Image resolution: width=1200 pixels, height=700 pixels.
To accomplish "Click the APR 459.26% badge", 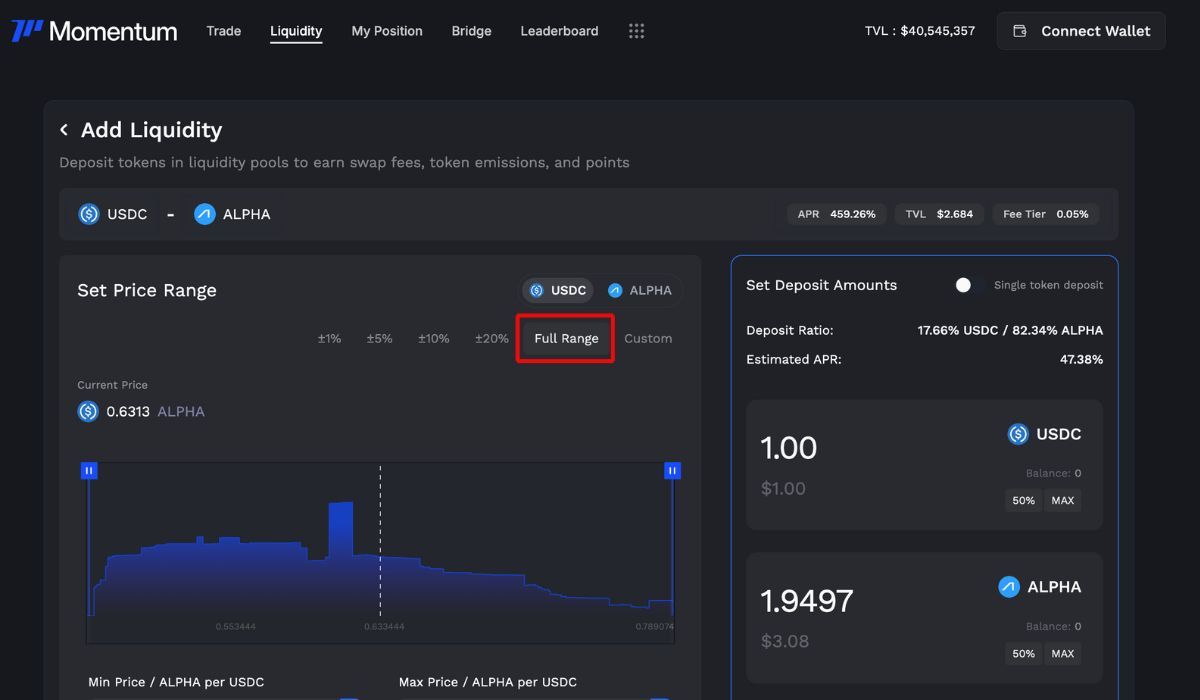I will click(x=836, y=214).
